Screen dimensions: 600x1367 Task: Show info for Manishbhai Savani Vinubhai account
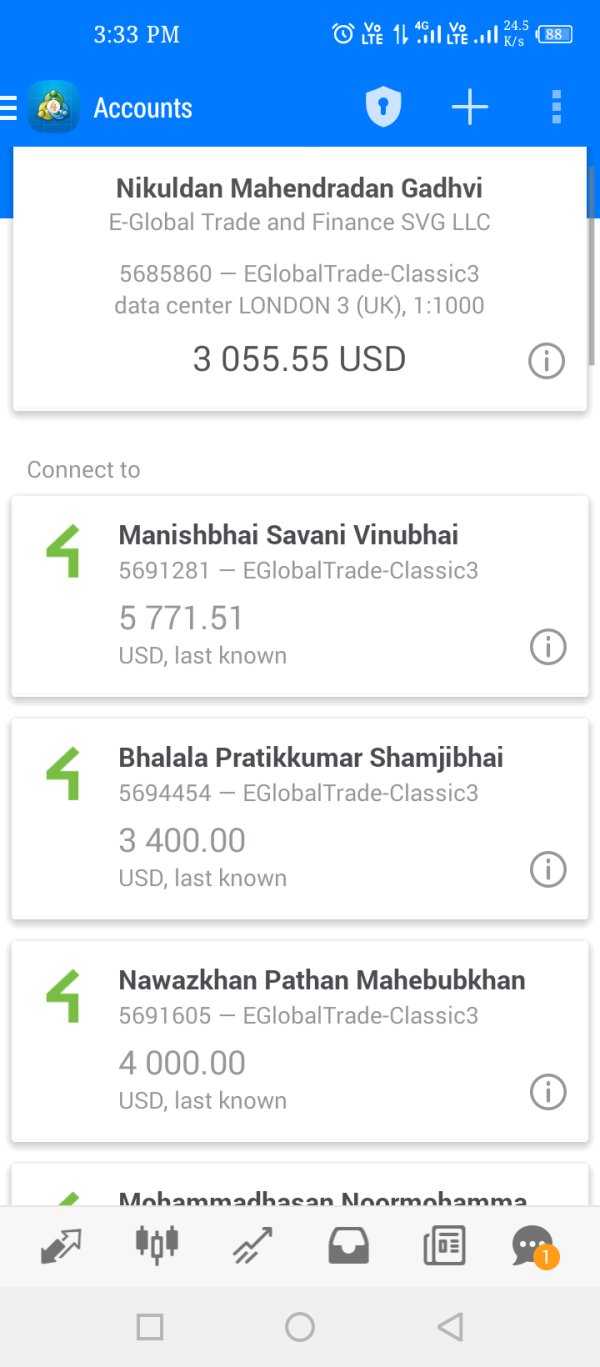click(547, 648)
